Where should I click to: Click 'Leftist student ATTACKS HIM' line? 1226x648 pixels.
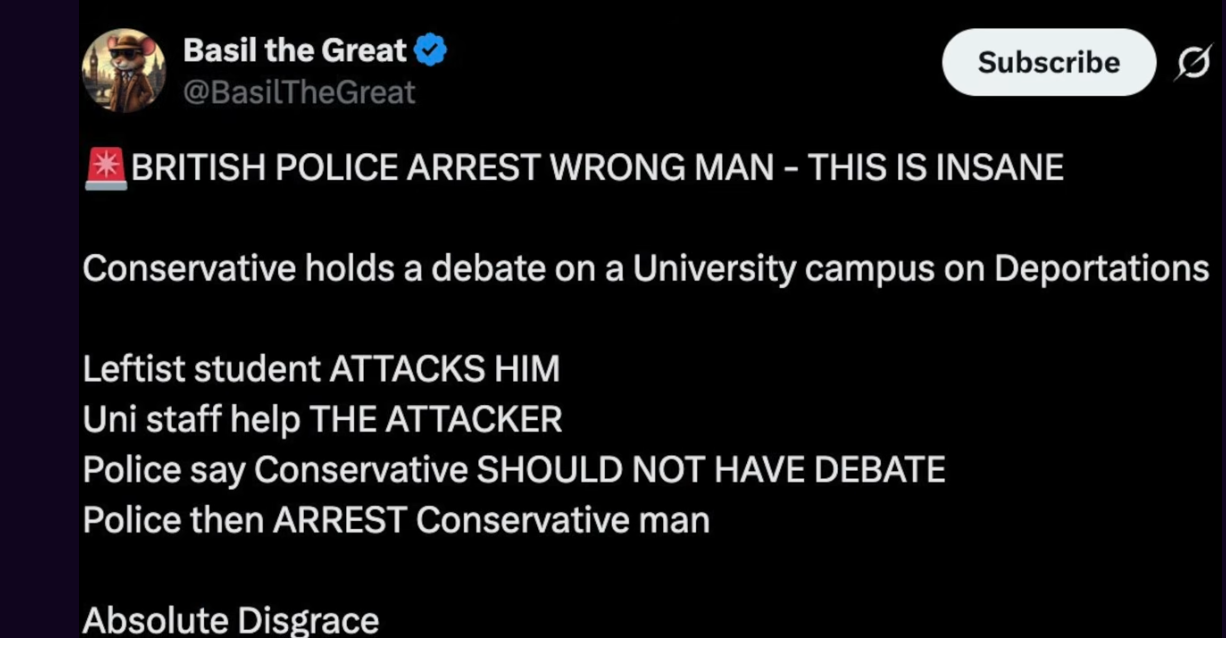pos(322,369)
